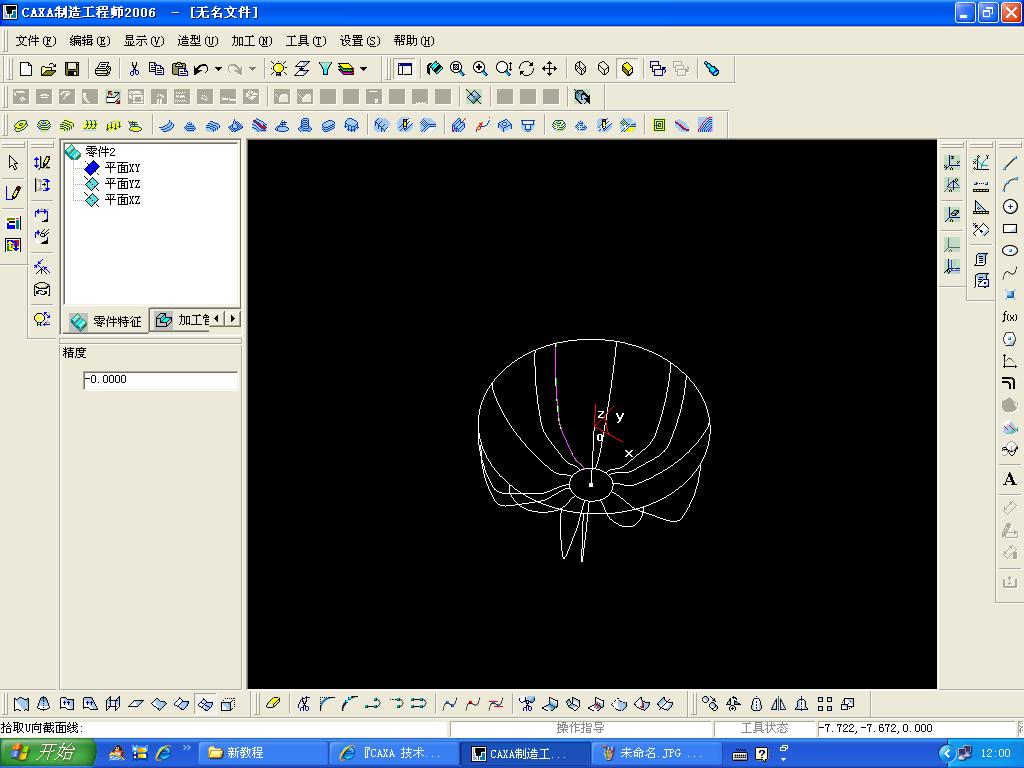Open the Redo history dropdown arrow
This screenshot has height=768, width=1024.
(252, 69)
